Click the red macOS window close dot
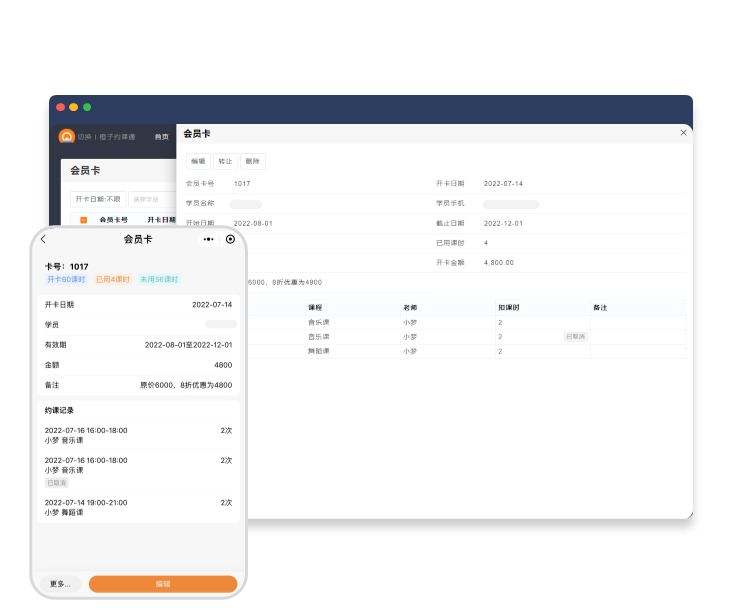 point(60,107)
